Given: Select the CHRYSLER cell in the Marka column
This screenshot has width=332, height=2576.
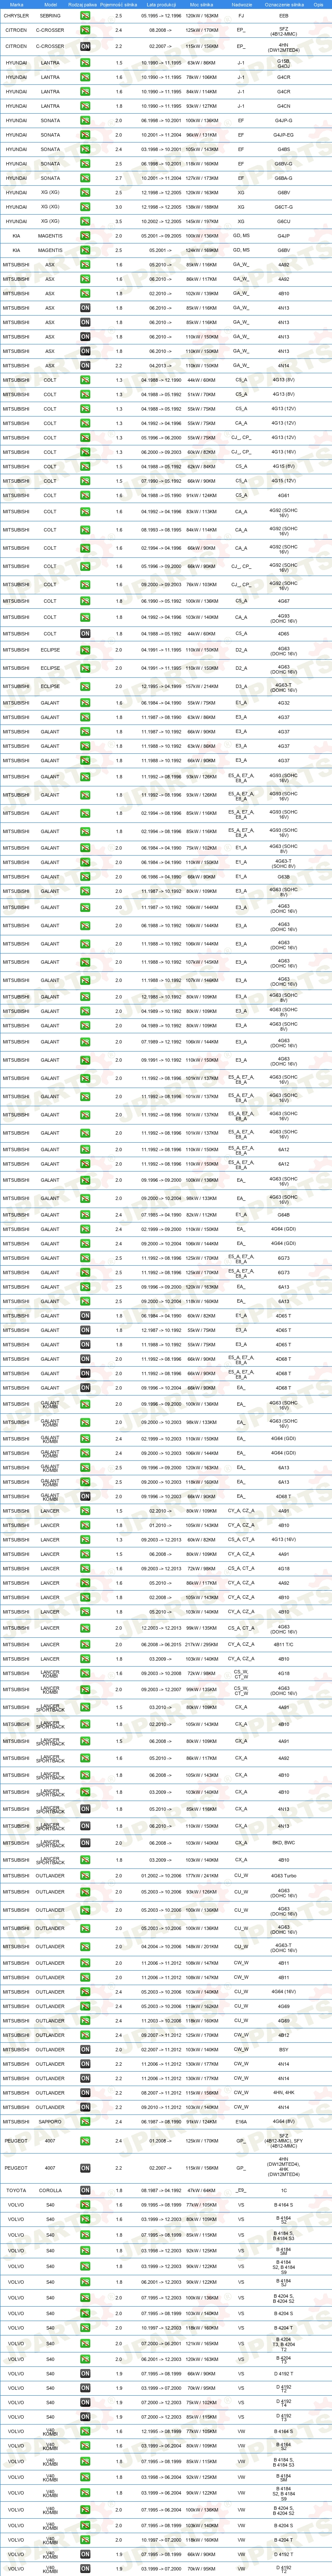Looking at the screenshot, I should (17, 16).
